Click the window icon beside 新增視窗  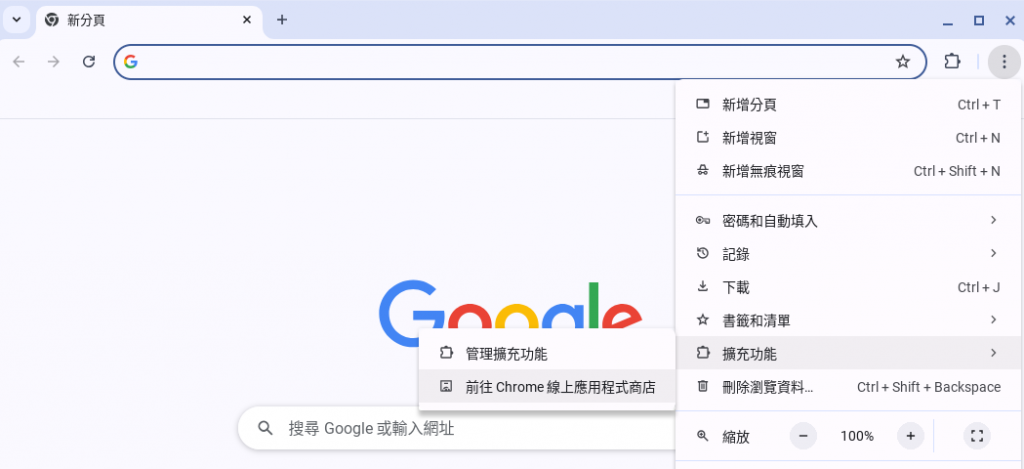pyautogui.click(x=703, y=137)
